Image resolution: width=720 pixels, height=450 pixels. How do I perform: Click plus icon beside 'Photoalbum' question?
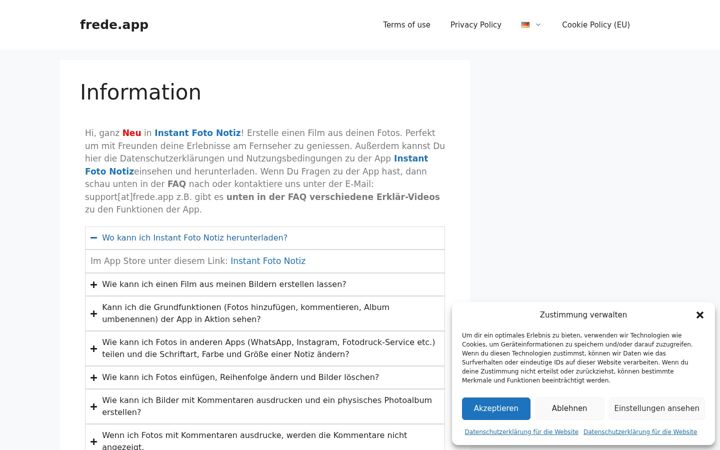click(x=94, y=406)
